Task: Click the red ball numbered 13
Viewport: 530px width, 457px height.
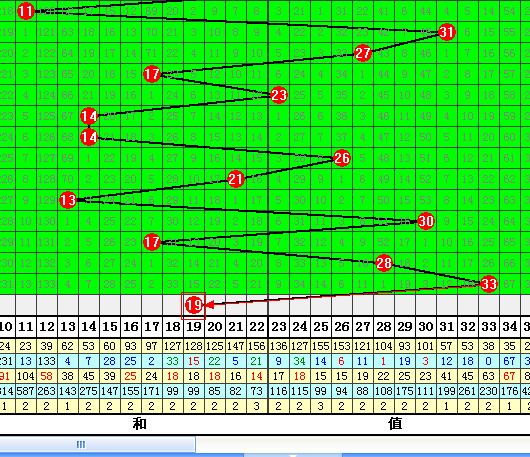Action: (68, 200)
